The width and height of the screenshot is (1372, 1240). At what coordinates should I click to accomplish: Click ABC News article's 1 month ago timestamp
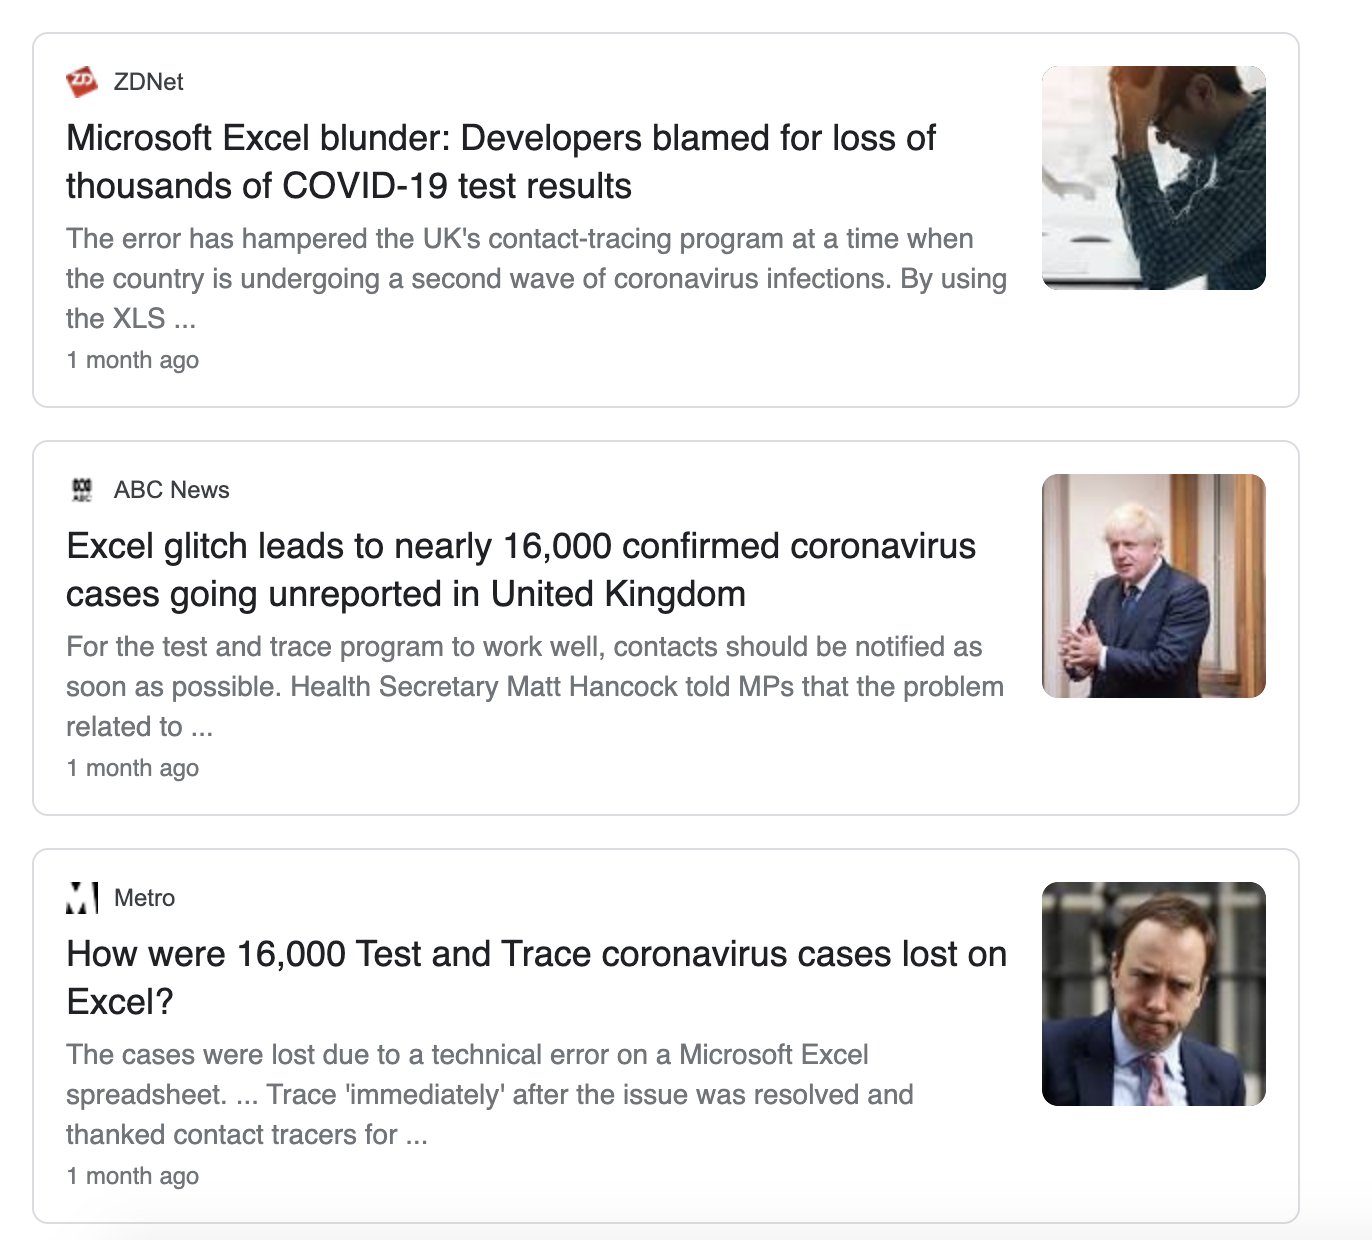click(132, 768)
